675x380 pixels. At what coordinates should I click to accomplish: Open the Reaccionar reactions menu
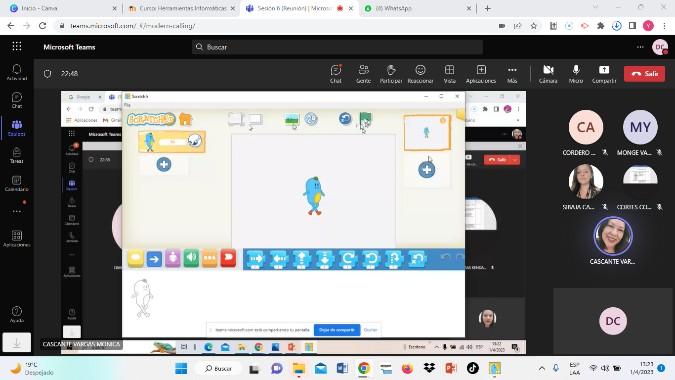coord(420,74)
